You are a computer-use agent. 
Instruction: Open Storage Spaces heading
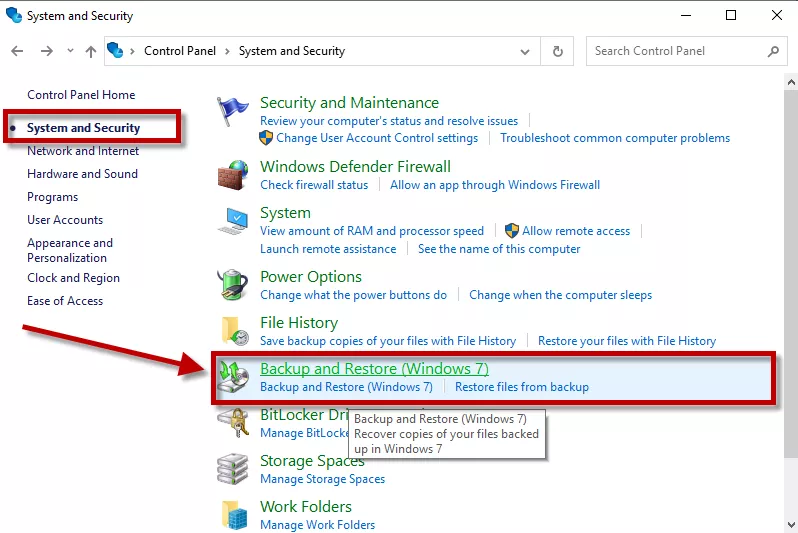coord(312,461)
